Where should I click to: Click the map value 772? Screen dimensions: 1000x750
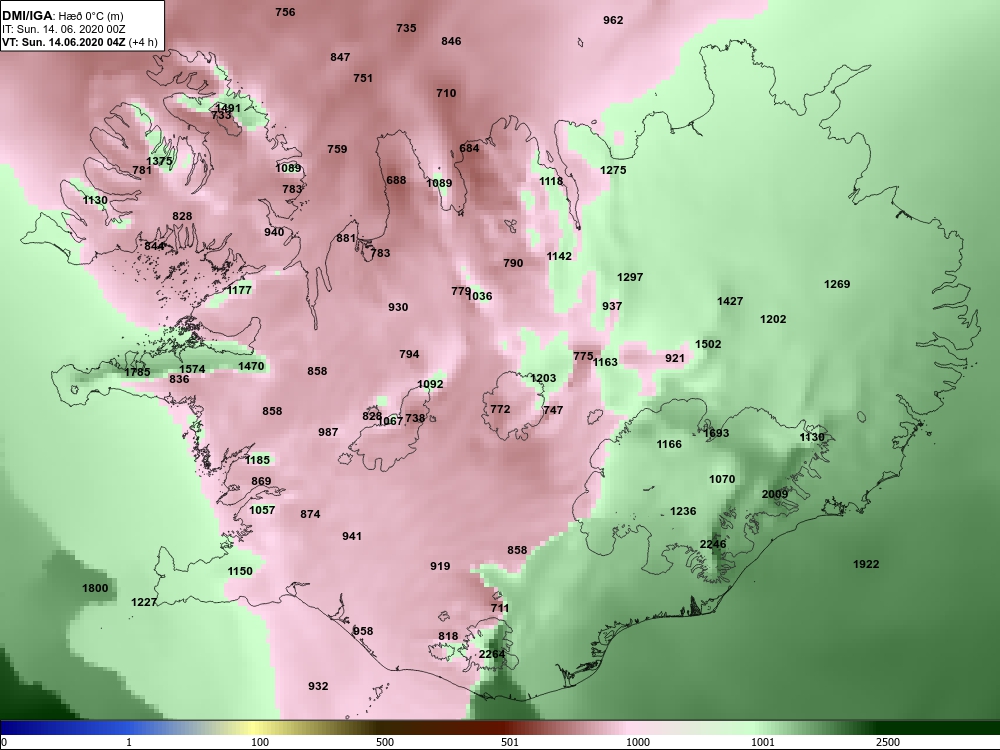point(500,409)
